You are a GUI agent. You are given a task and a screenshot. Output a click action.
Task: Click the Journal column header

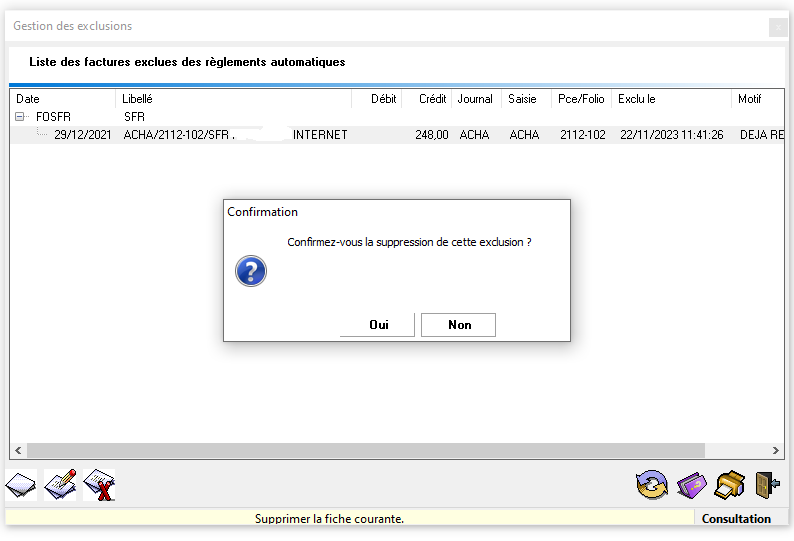click(x=475, y=99)
